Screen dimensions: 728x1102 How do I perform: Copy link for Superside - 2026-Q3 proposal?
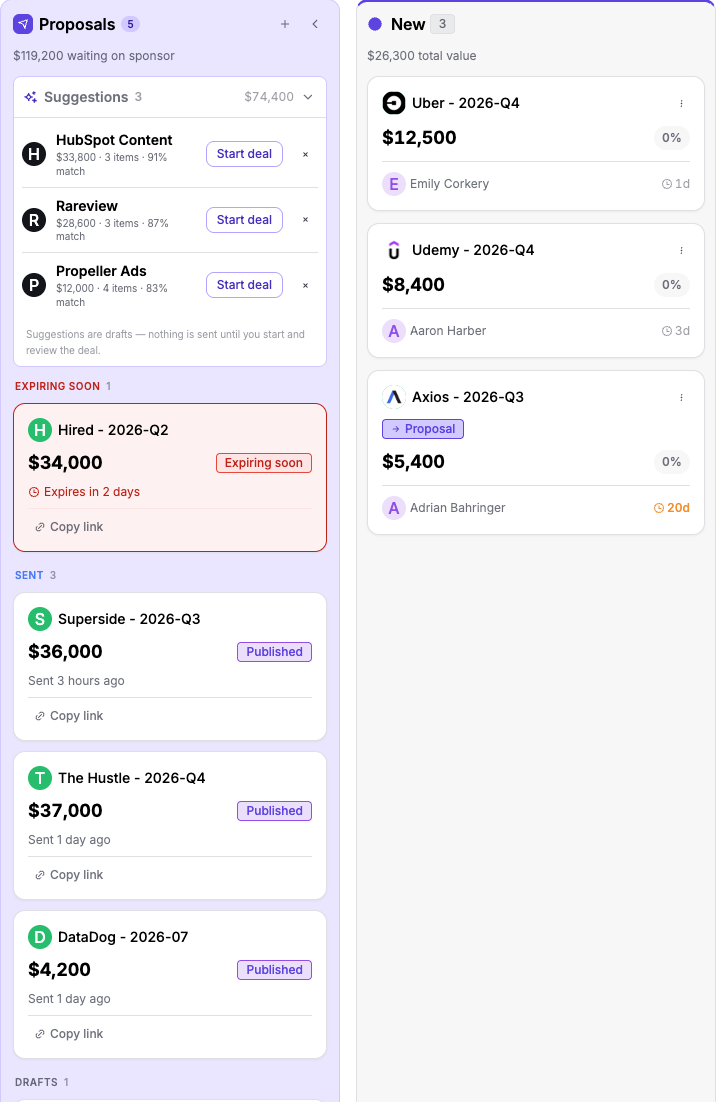[x=69, y=715]
